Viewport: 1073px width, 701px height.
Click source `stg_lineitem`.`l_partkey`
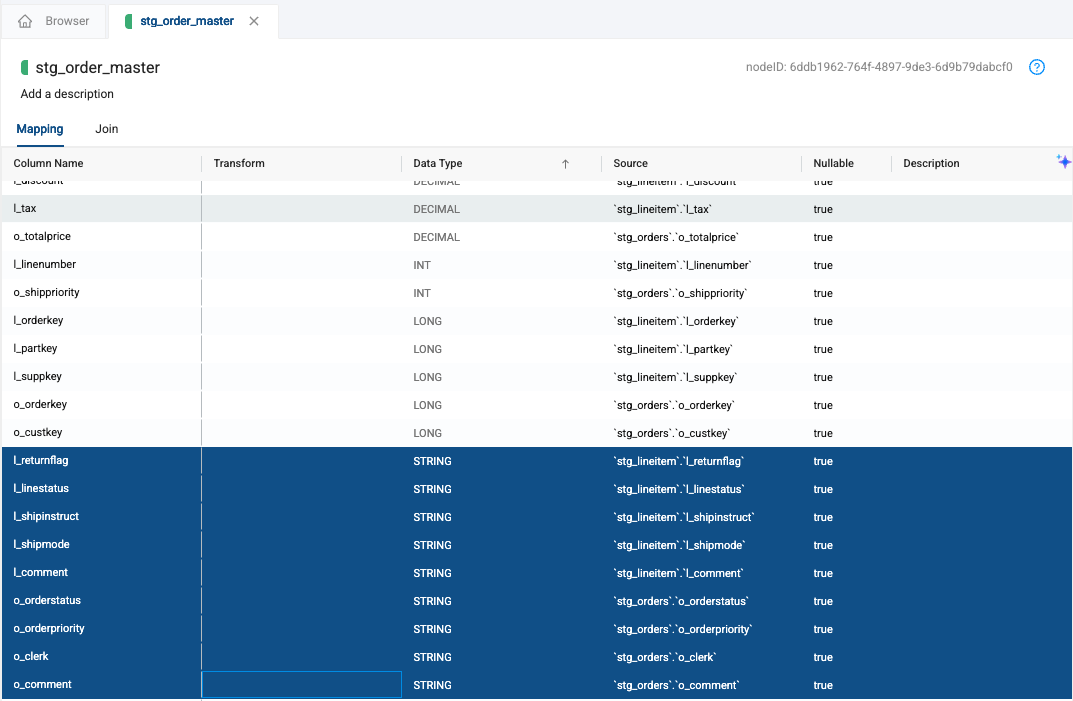(x=673, y=349)
